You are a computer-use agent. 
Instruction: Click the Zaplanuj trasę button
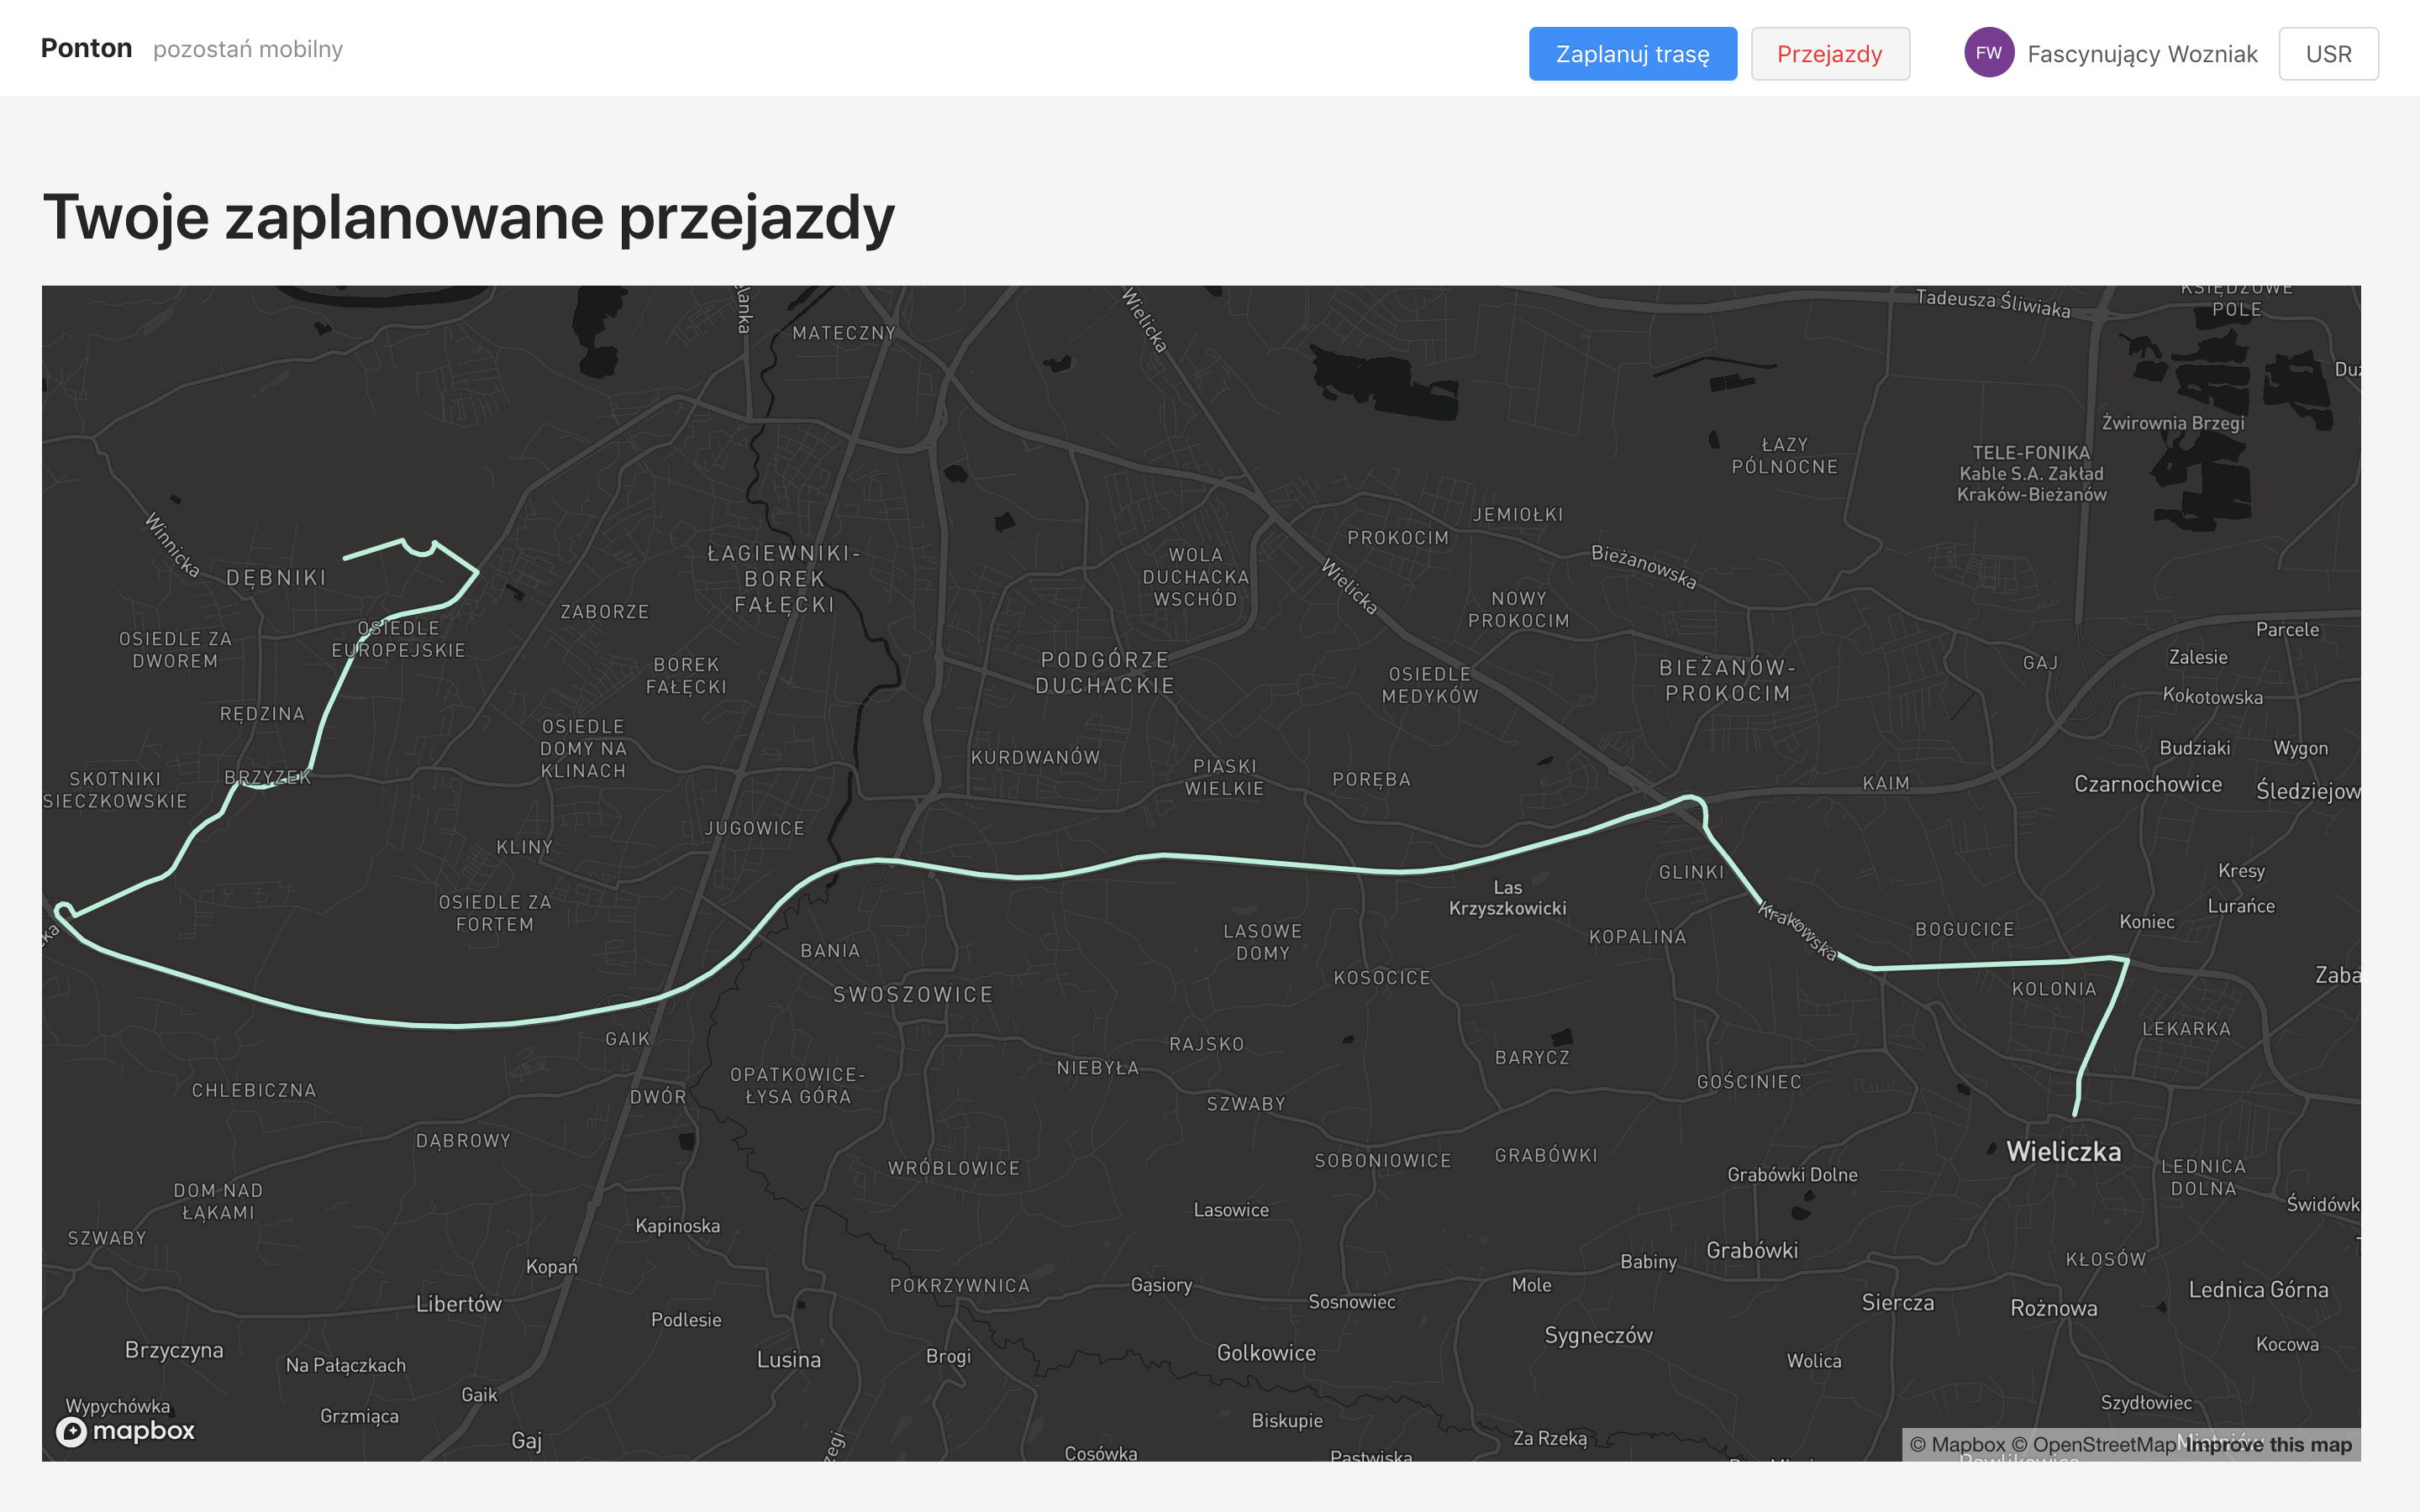coord(1632,54)
